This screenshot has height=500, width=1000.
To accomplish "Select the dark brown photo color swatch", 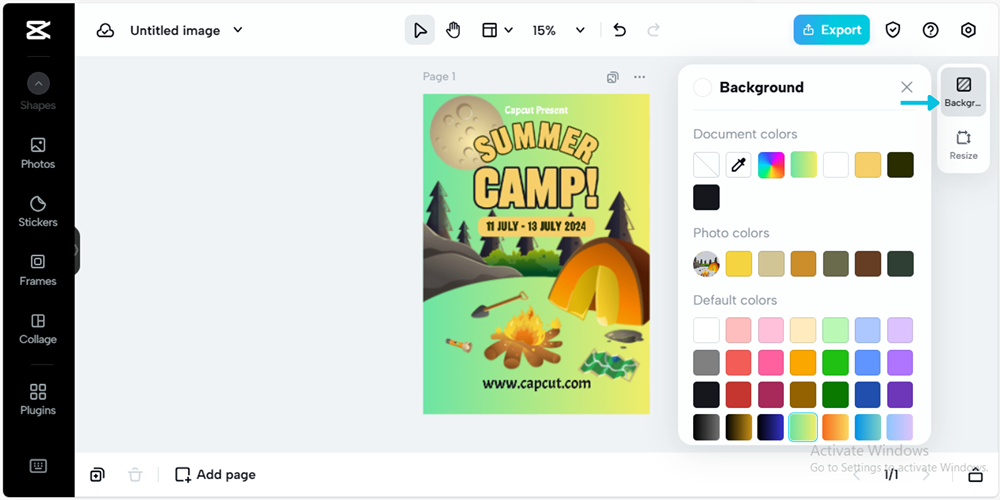I will [868, 263].
